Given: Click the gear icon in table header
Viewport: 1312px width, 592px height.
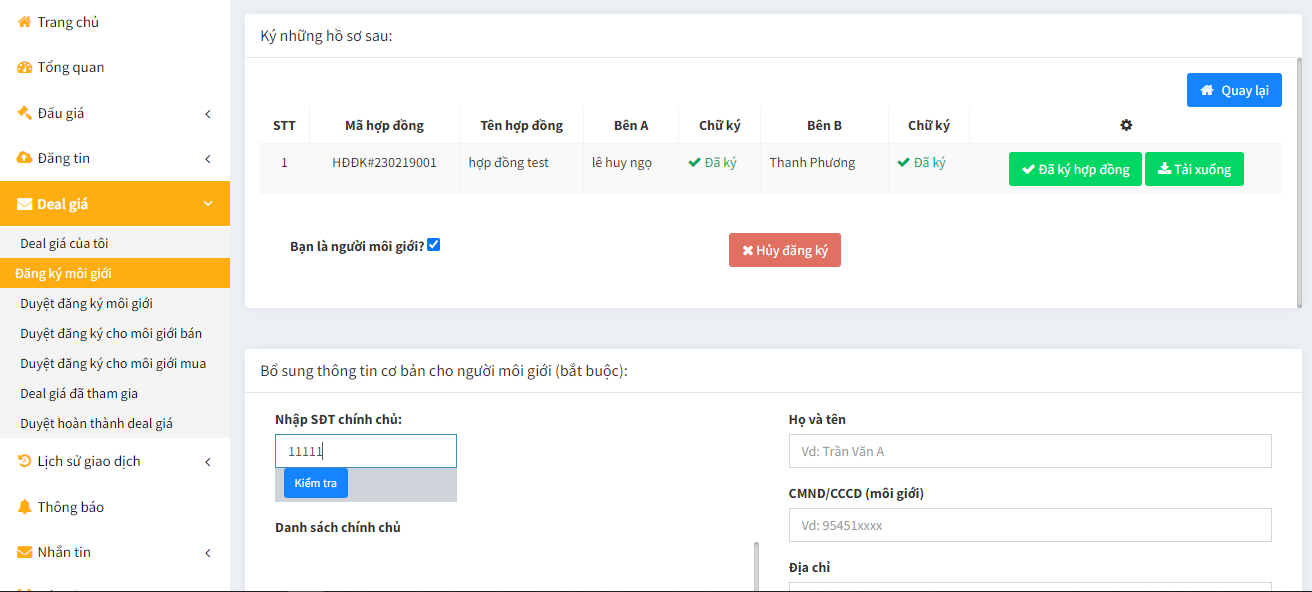Looking at the screenshot, I should pyautogui.click(x=1126, y=125).
